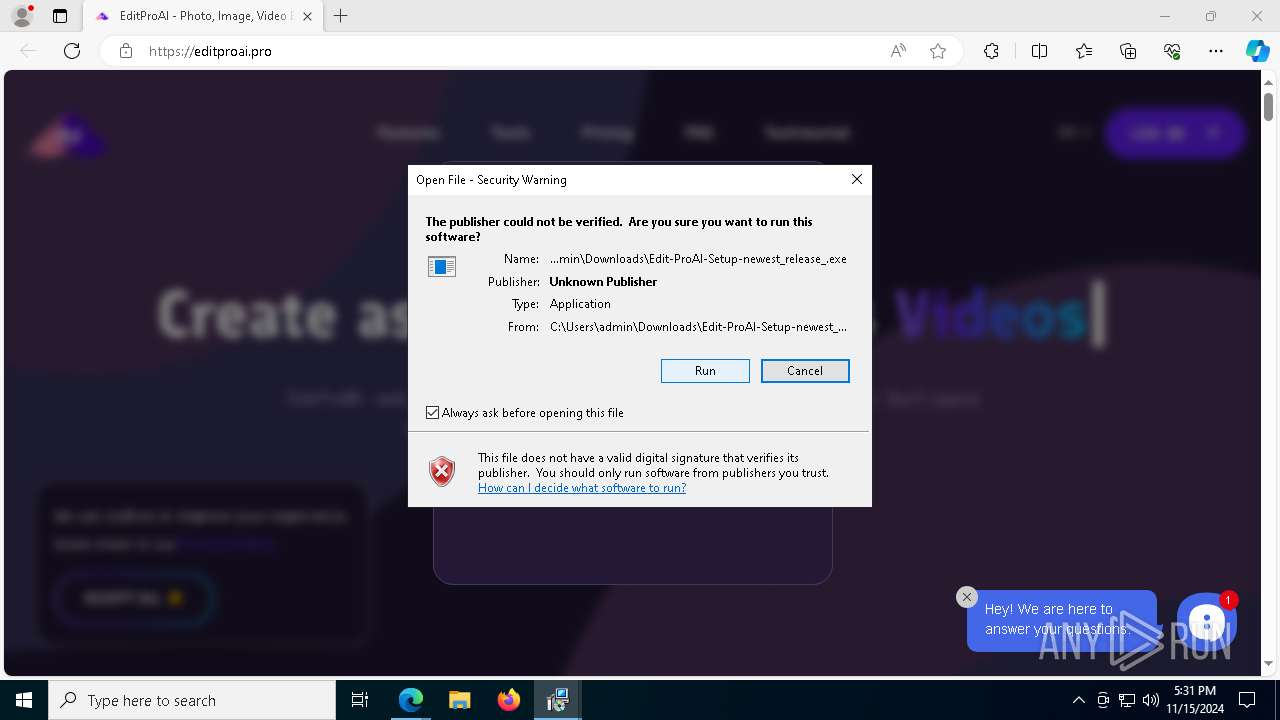Close the Open File Security Warning dialog

click(856, 179)
